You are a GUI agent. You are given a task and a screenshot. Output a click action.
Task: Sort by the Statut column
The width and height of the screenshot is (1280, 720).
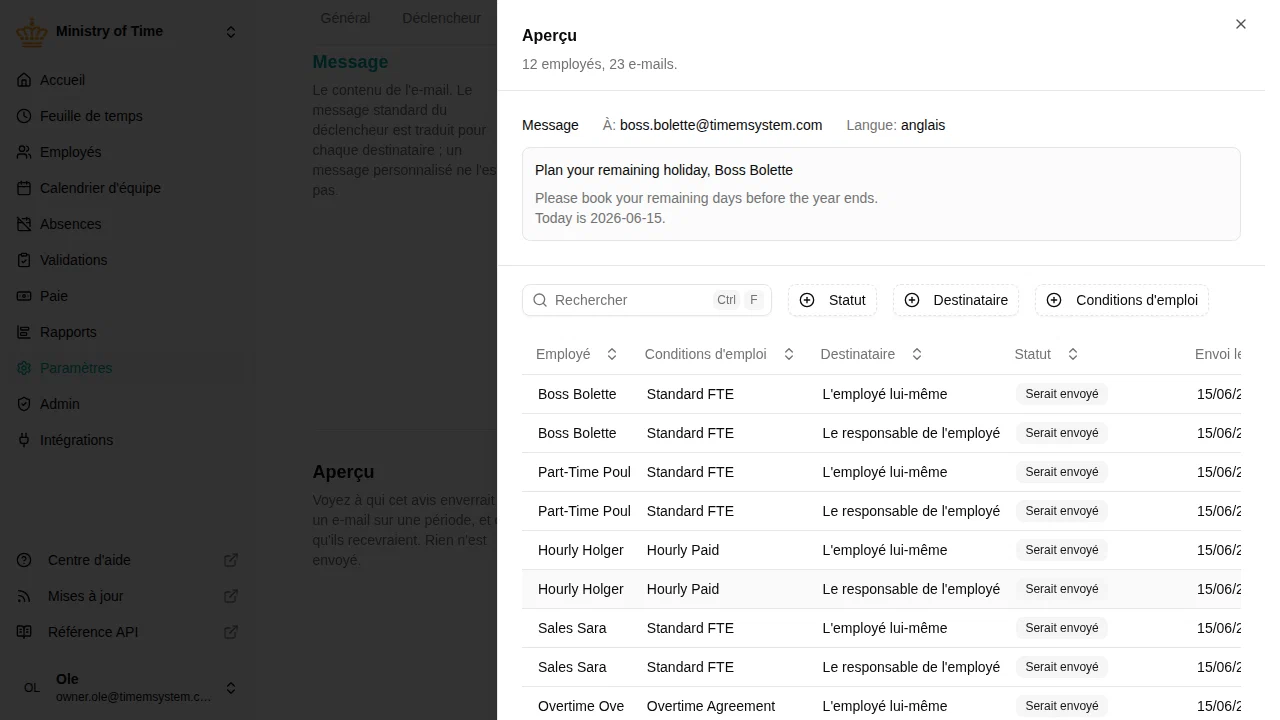point(1046,354)
